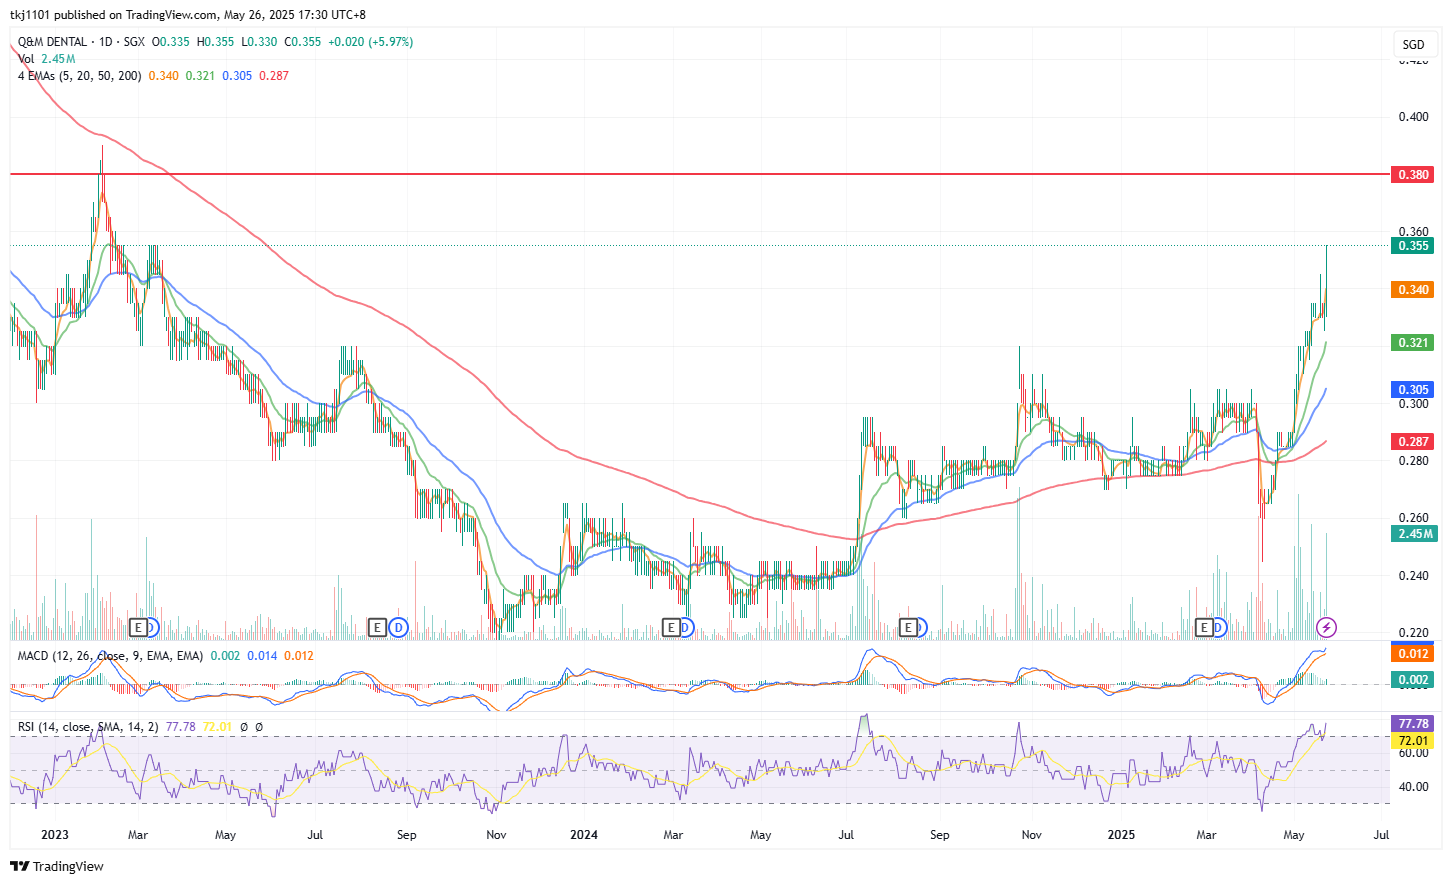Click the 2024 label on time axis

(584, 834)
